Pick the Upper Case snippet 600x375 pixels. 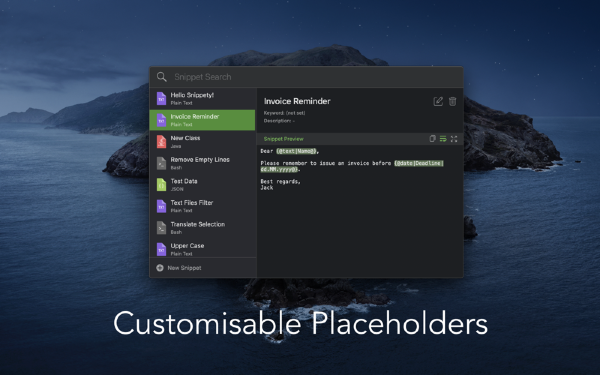point(202,249)
